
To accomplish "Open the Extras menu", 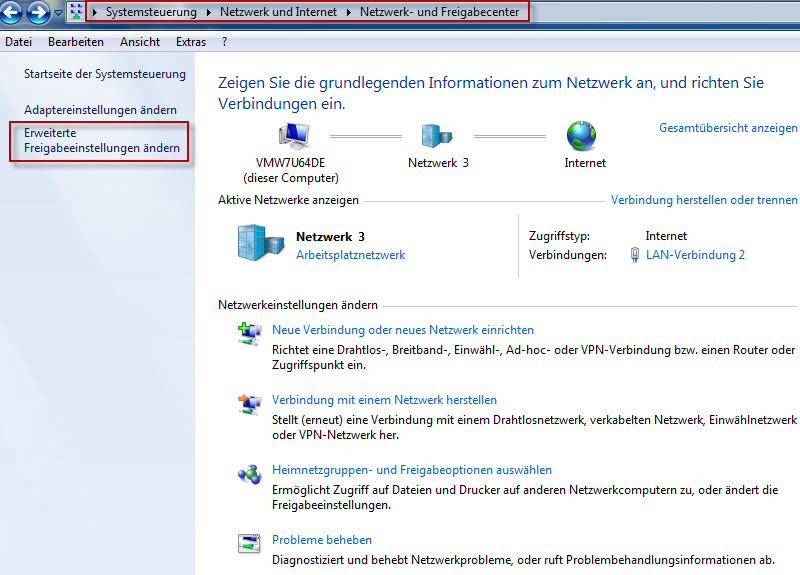I will pyautogui.click(x=191, y=42).
